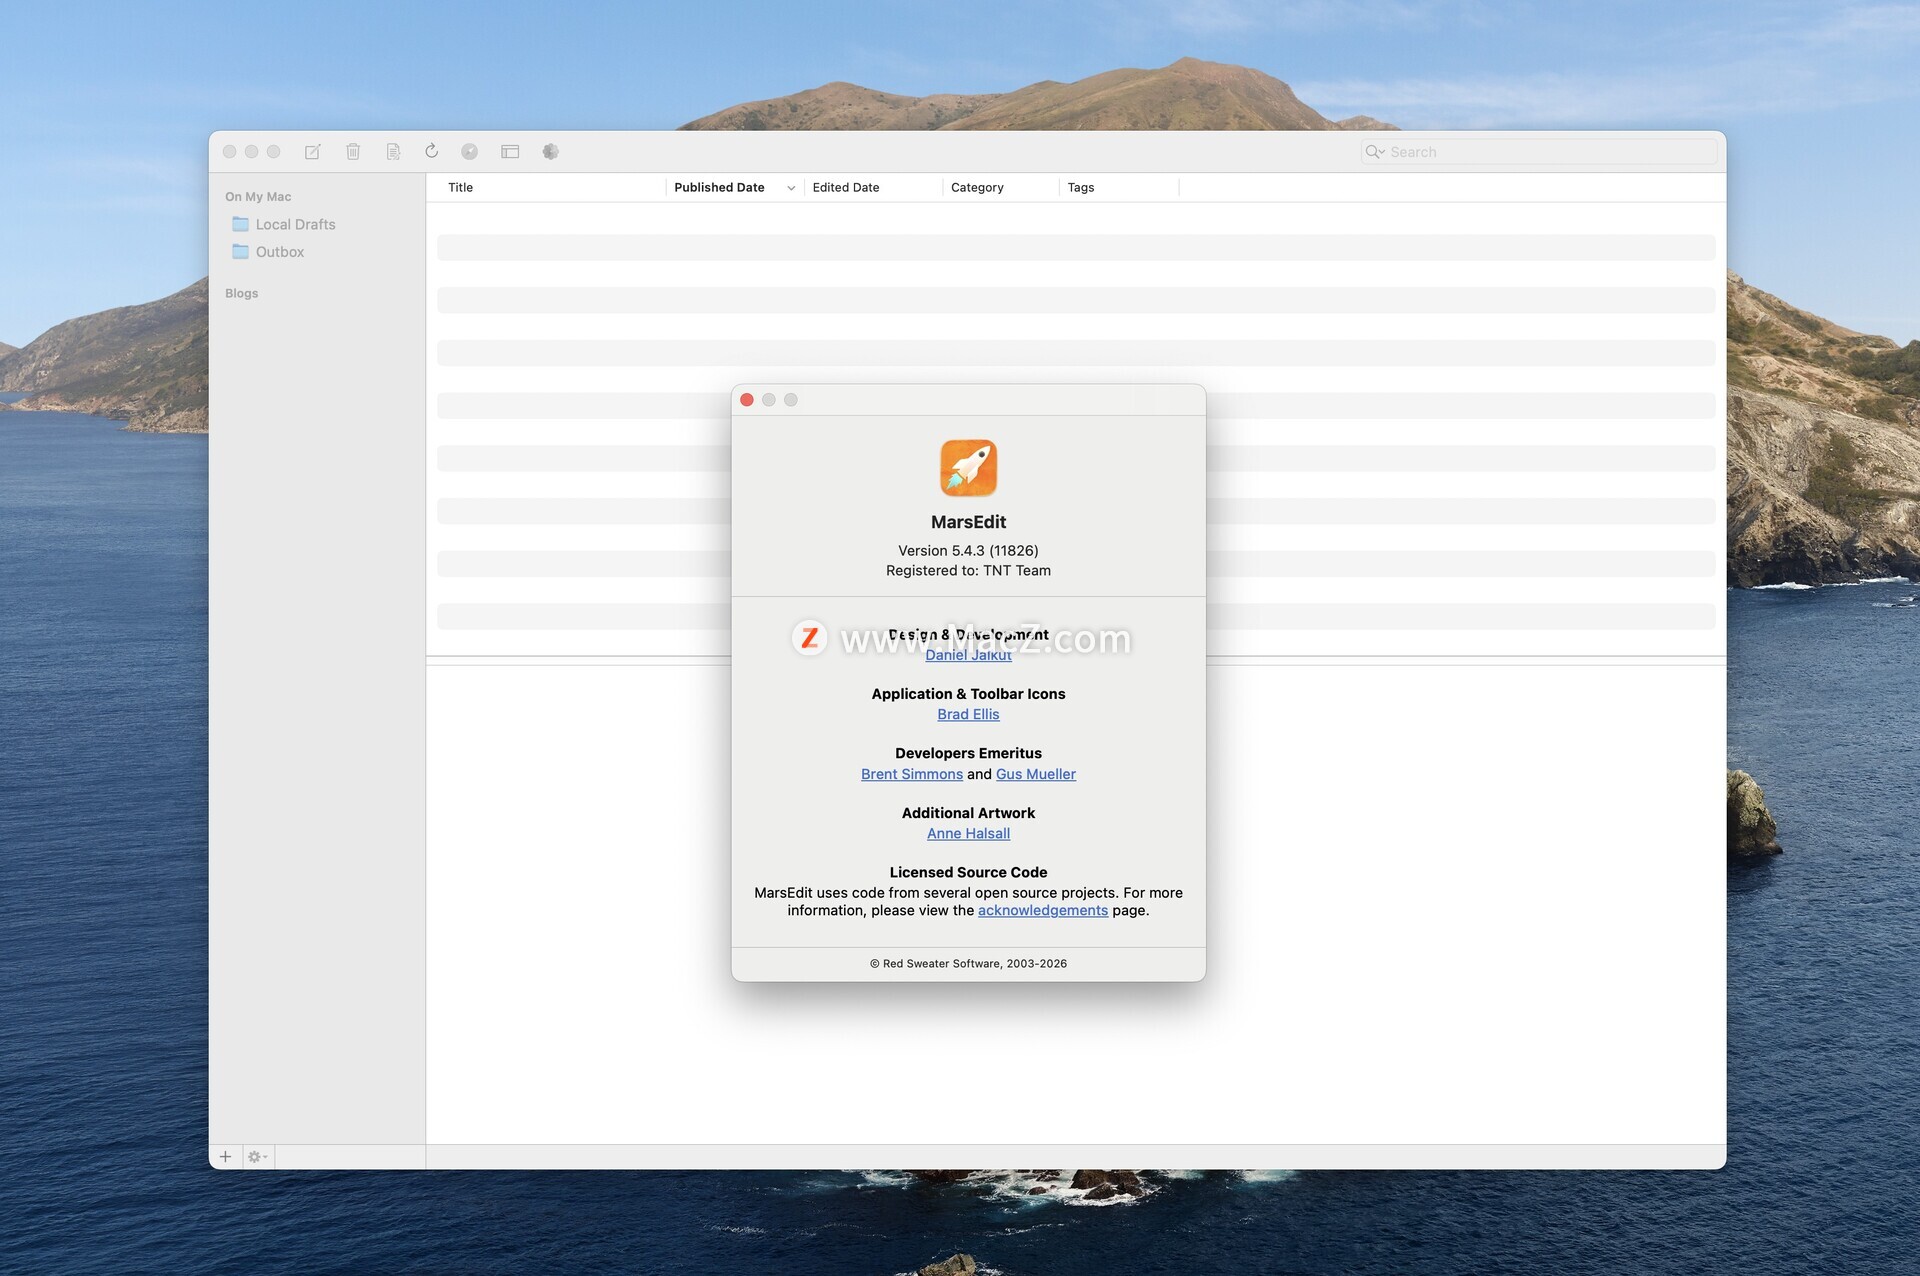
Task: Open the Media Manager flower icon
Action: [x=550, y=152]
